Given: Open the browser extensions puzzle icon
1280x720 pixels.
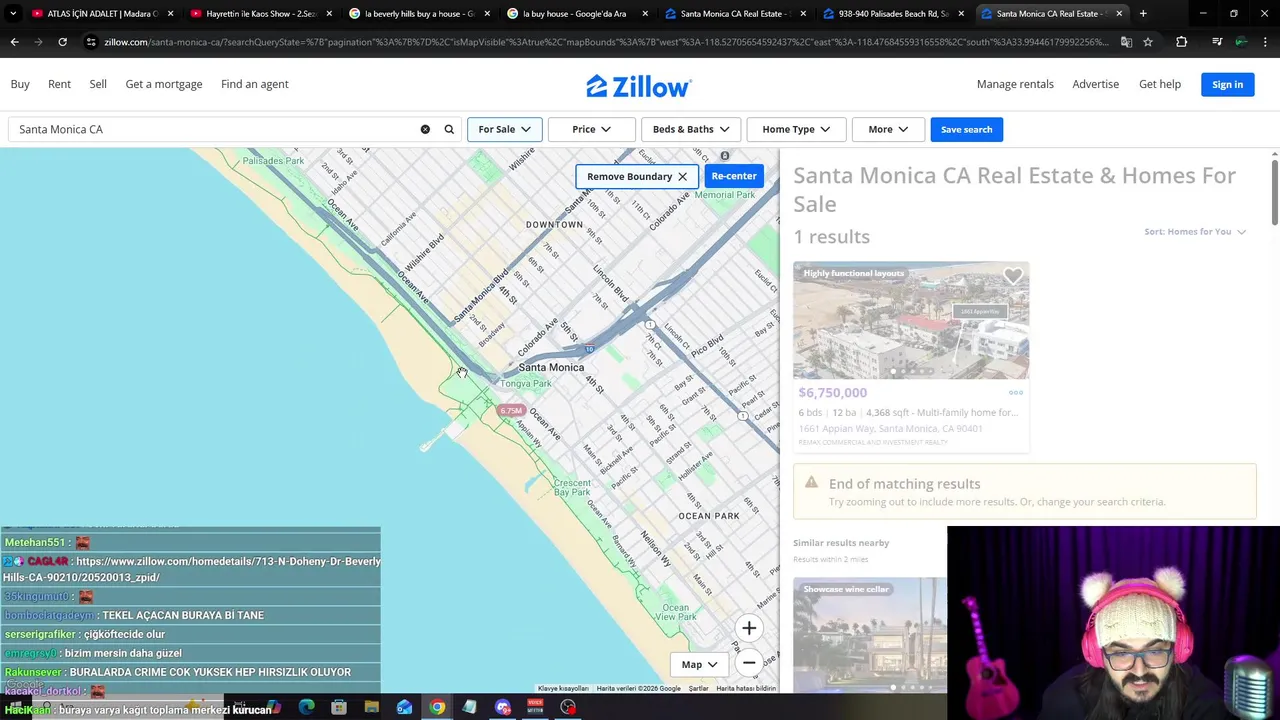Looking at the screenshot, I should pos(1182,42).
